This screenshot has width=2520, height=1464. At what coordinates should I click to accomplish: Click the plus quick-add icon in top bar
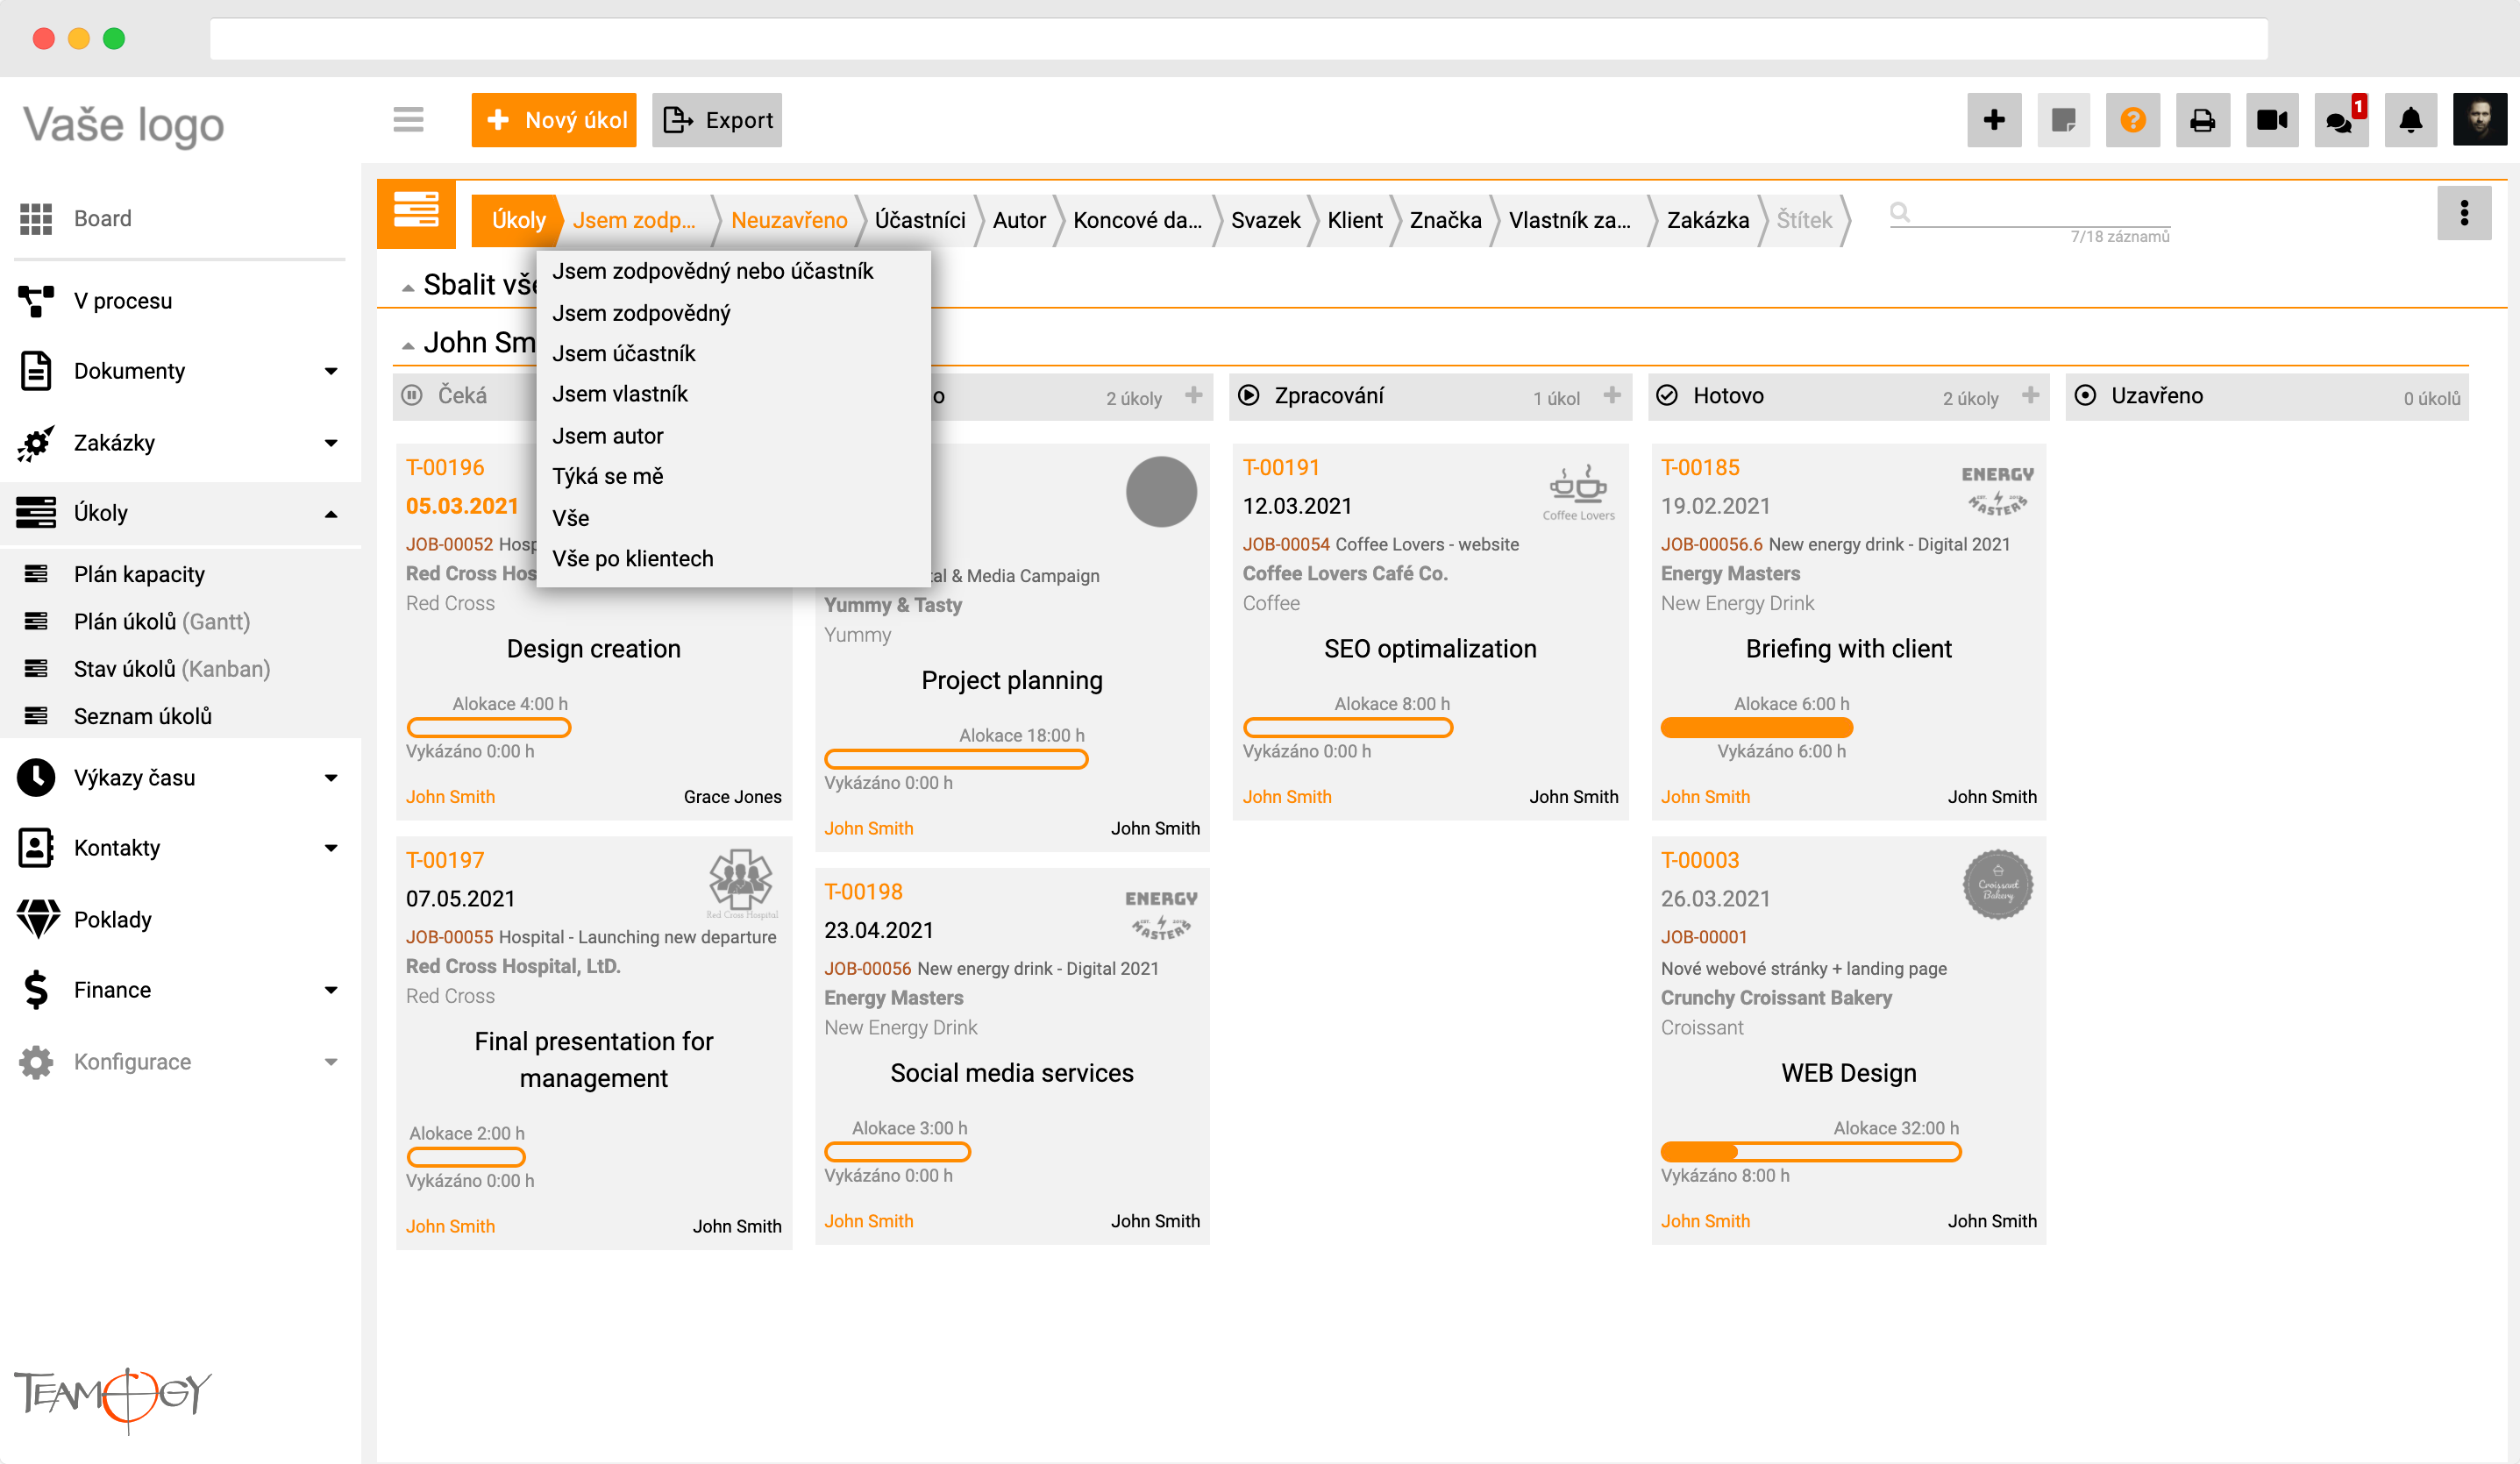point(1994,120)
